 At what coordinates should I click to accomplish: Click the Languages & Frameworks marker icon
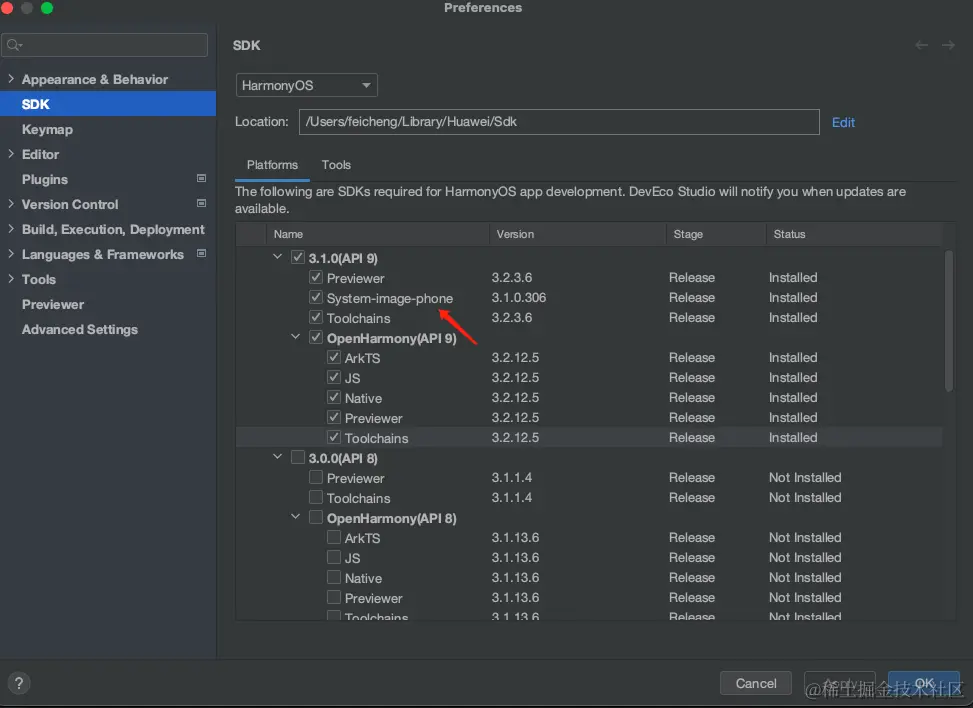(201, 254)
